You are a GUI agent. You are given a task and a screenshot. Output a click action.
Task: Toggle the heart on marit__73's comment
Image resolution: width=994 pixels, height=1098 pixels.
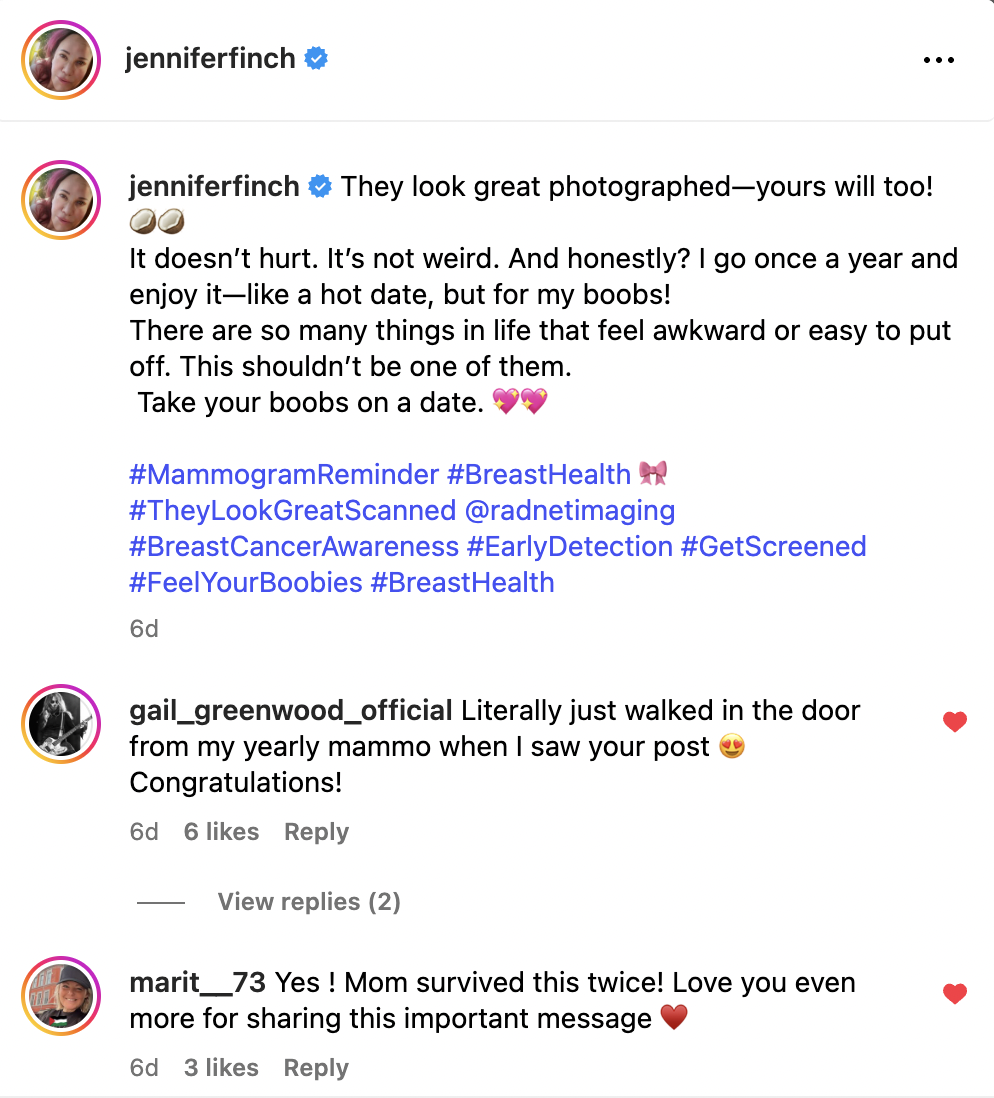pyautogui.click(x=955, y=993)
